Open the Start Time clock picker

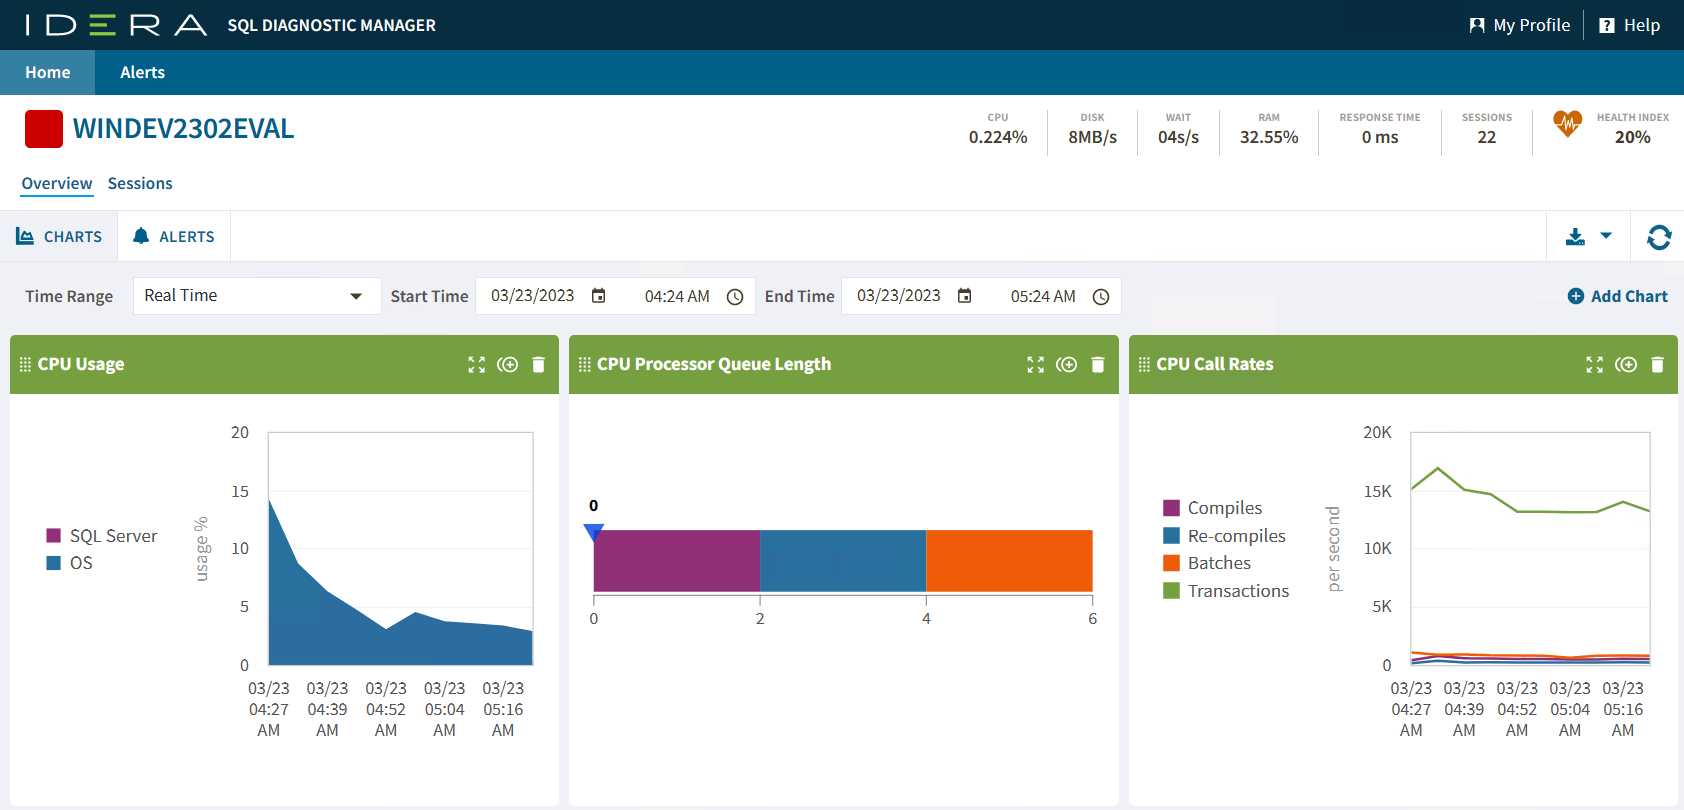coord(735,297)
